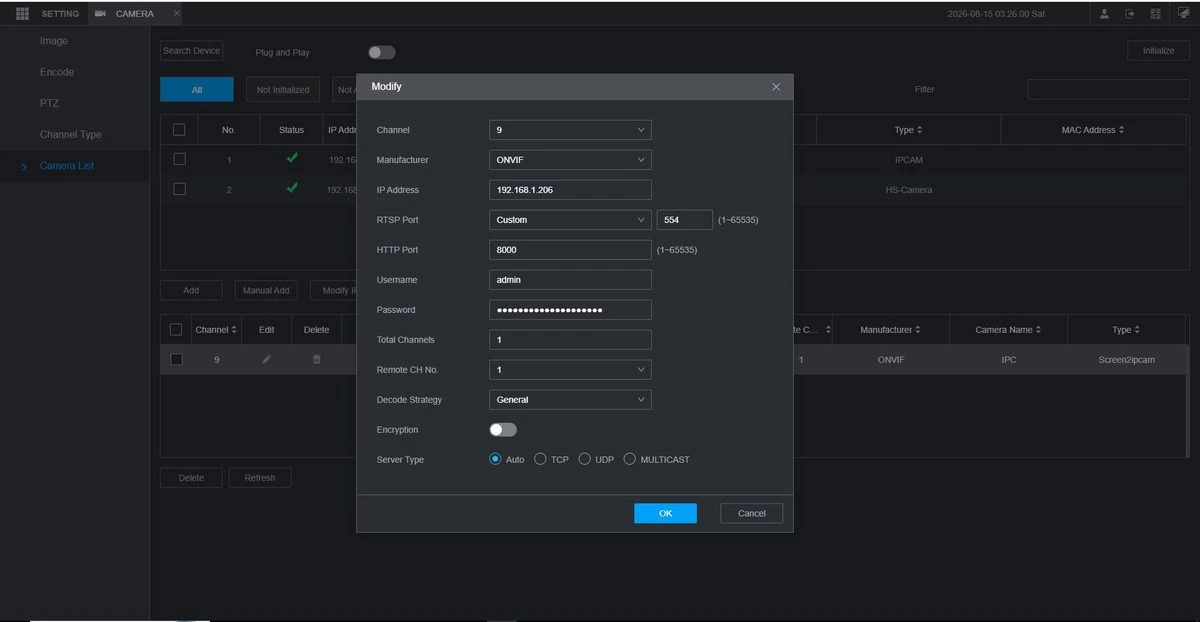Check the select-all box in added devices header
The width and height of the screenshot is (1200, 622).
[176, 329]
